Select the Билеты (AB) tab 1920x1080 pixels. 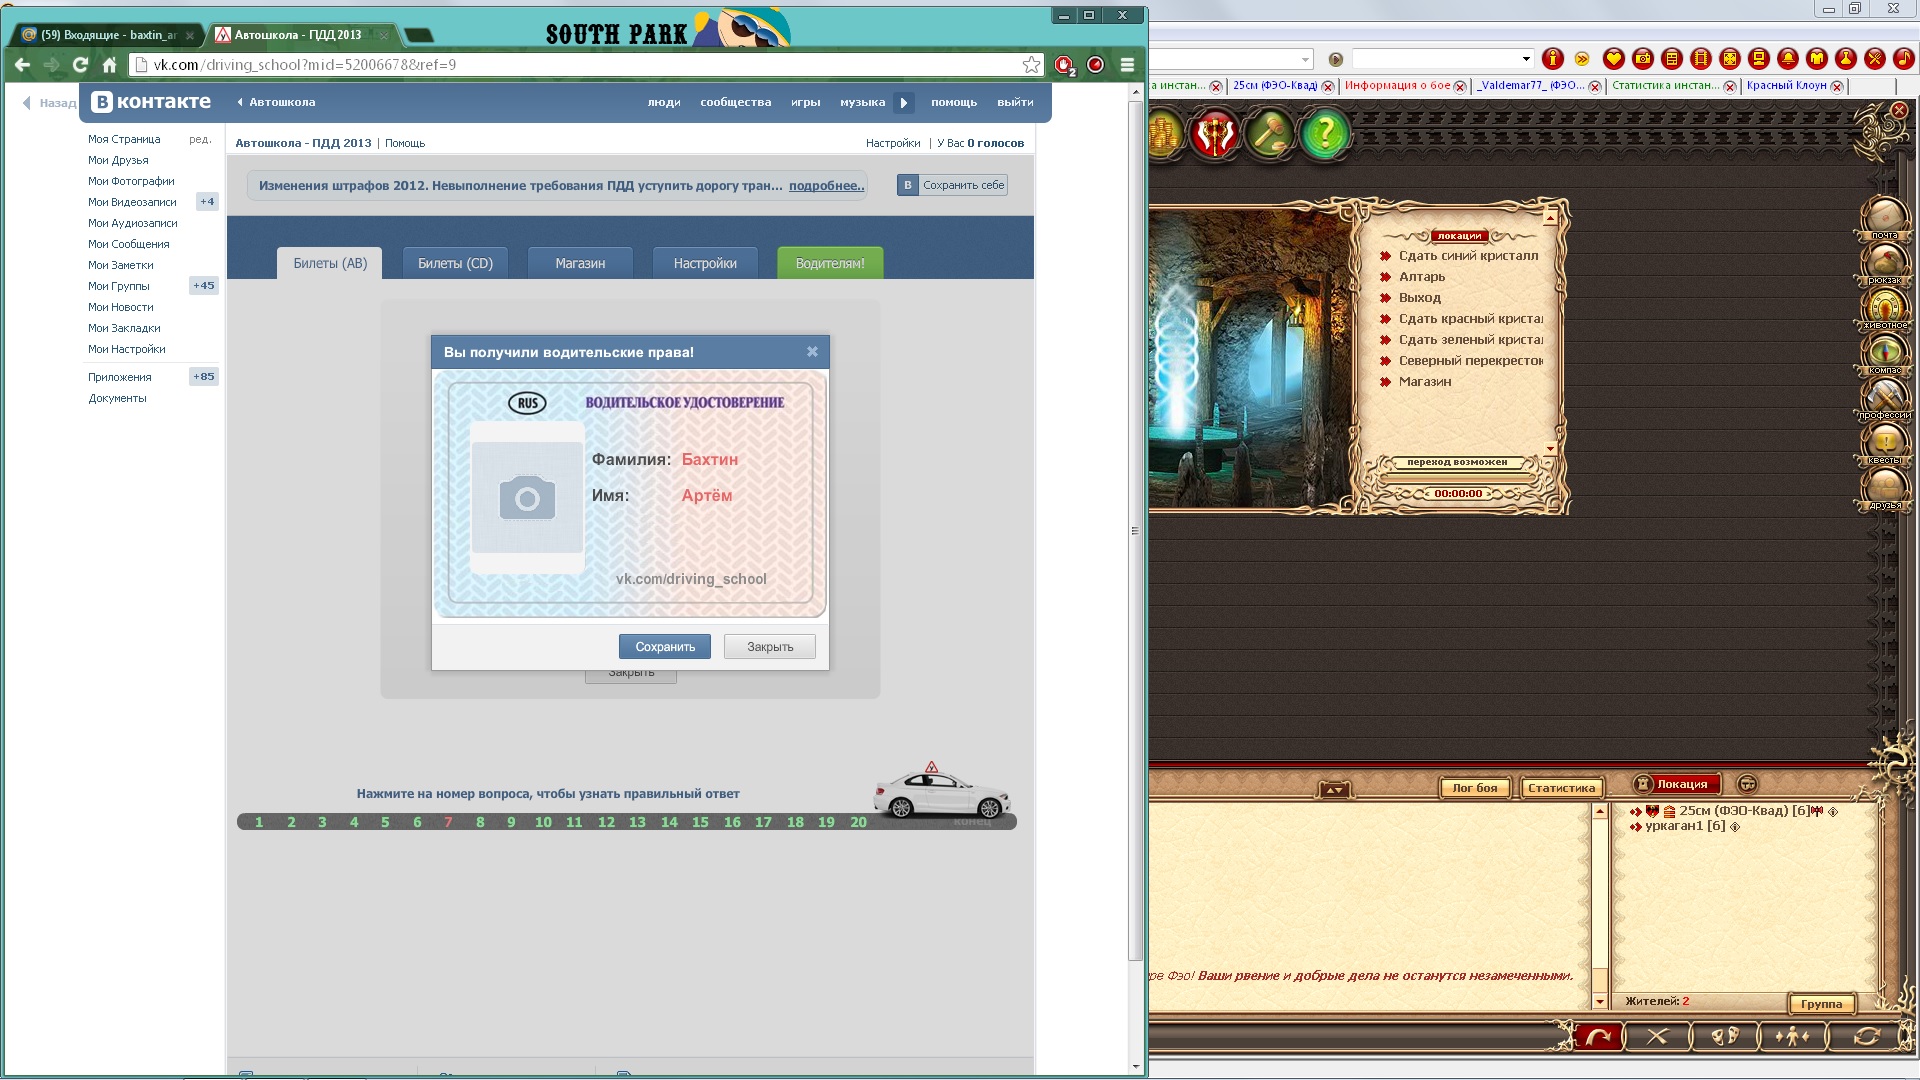point(330,263)
